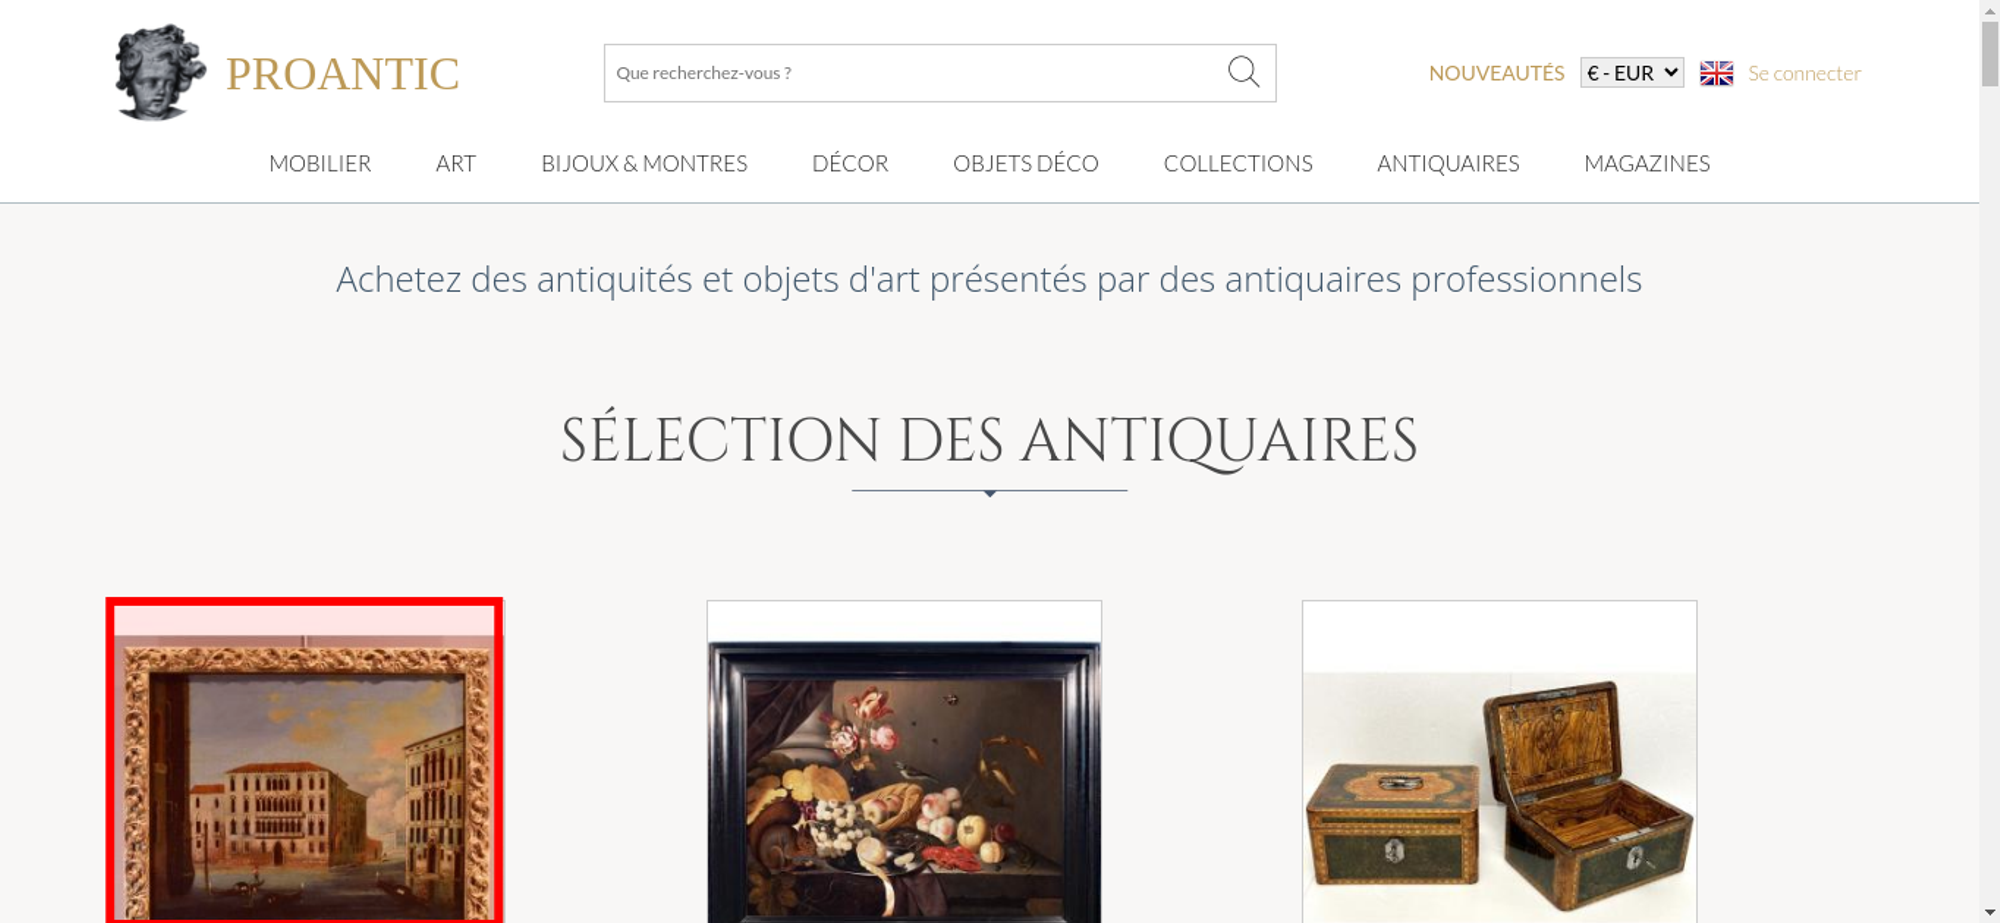Open the Collections menu
The width and height of the screenshot is (2000, 923).
(1238, 163)
